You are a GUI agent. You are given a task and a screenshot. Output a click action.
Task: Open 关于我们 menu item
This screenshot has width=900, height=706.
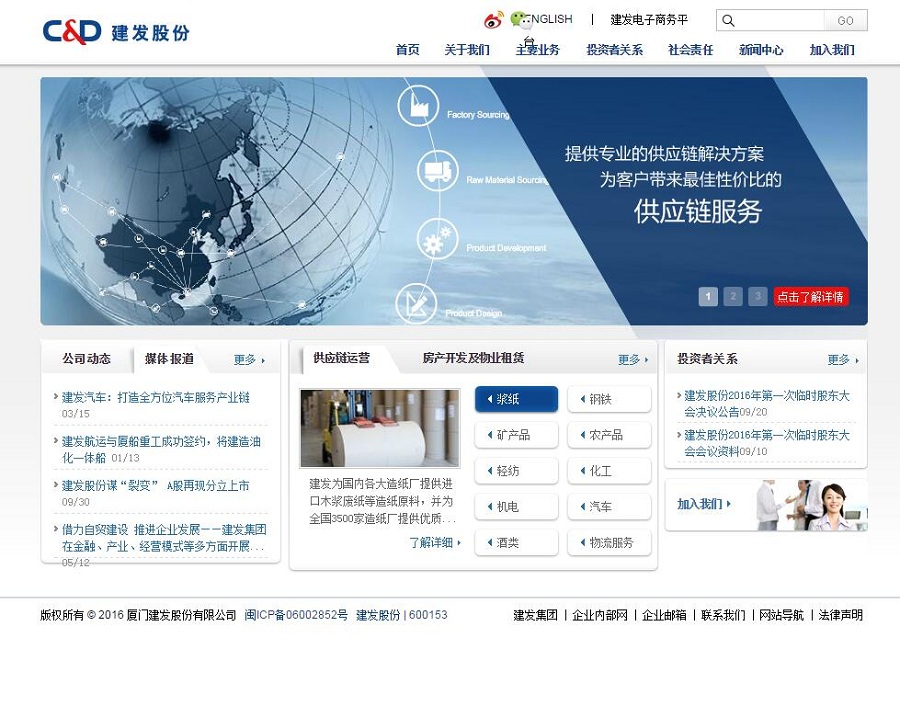[x=467, y=50]
